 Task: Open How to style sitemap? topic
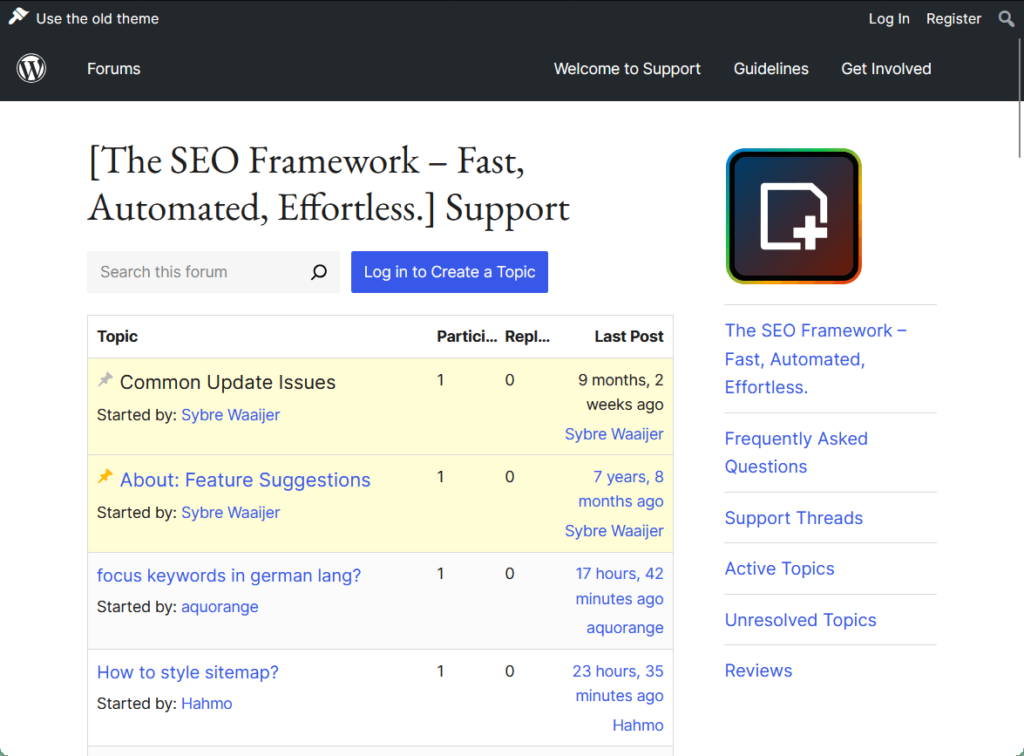187,672
